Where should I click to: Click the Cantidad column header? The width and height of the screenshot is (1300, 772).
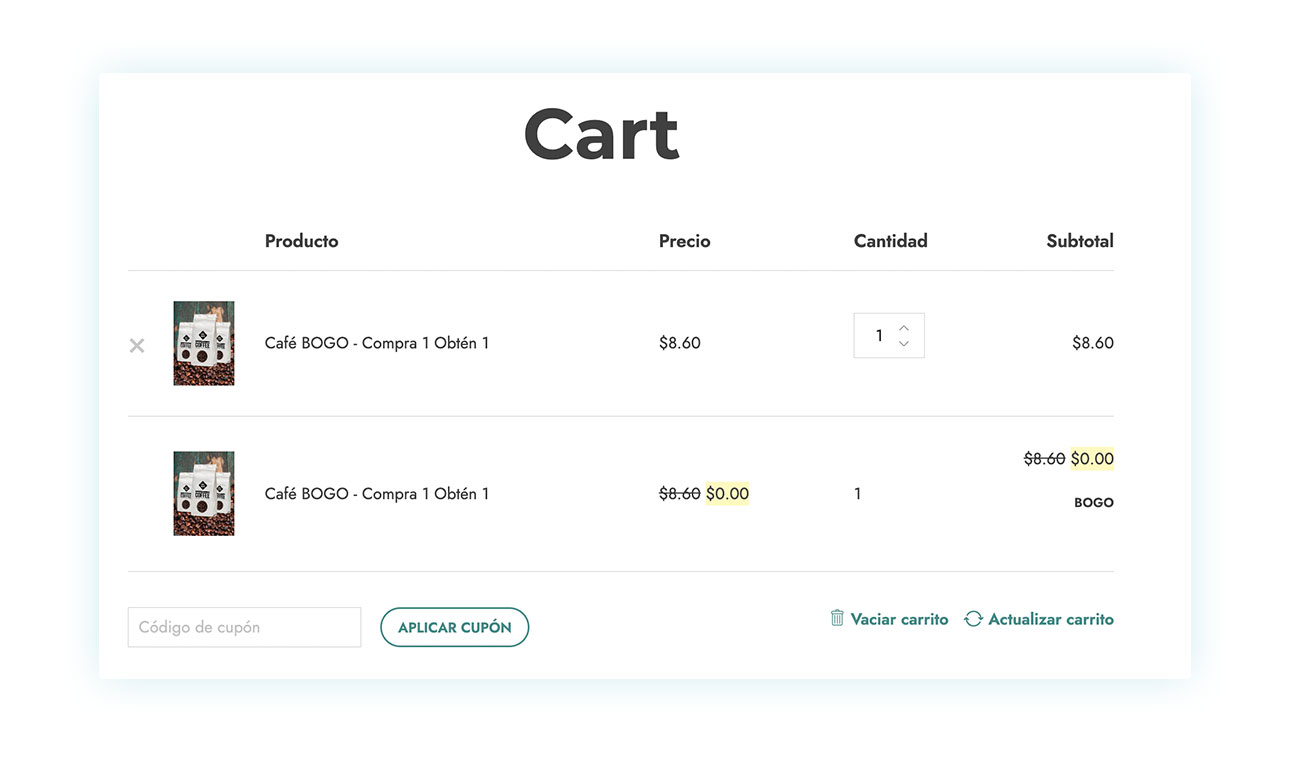tap(890, 241)
